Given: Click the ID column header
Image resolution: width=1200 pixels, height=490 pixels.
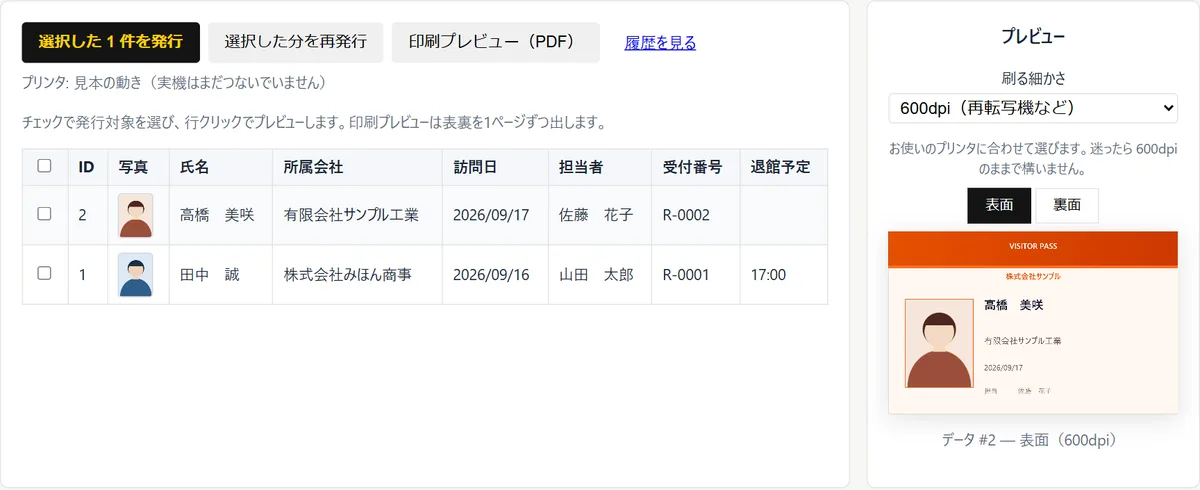Looking at the screenshot, I should pos(87,167).
